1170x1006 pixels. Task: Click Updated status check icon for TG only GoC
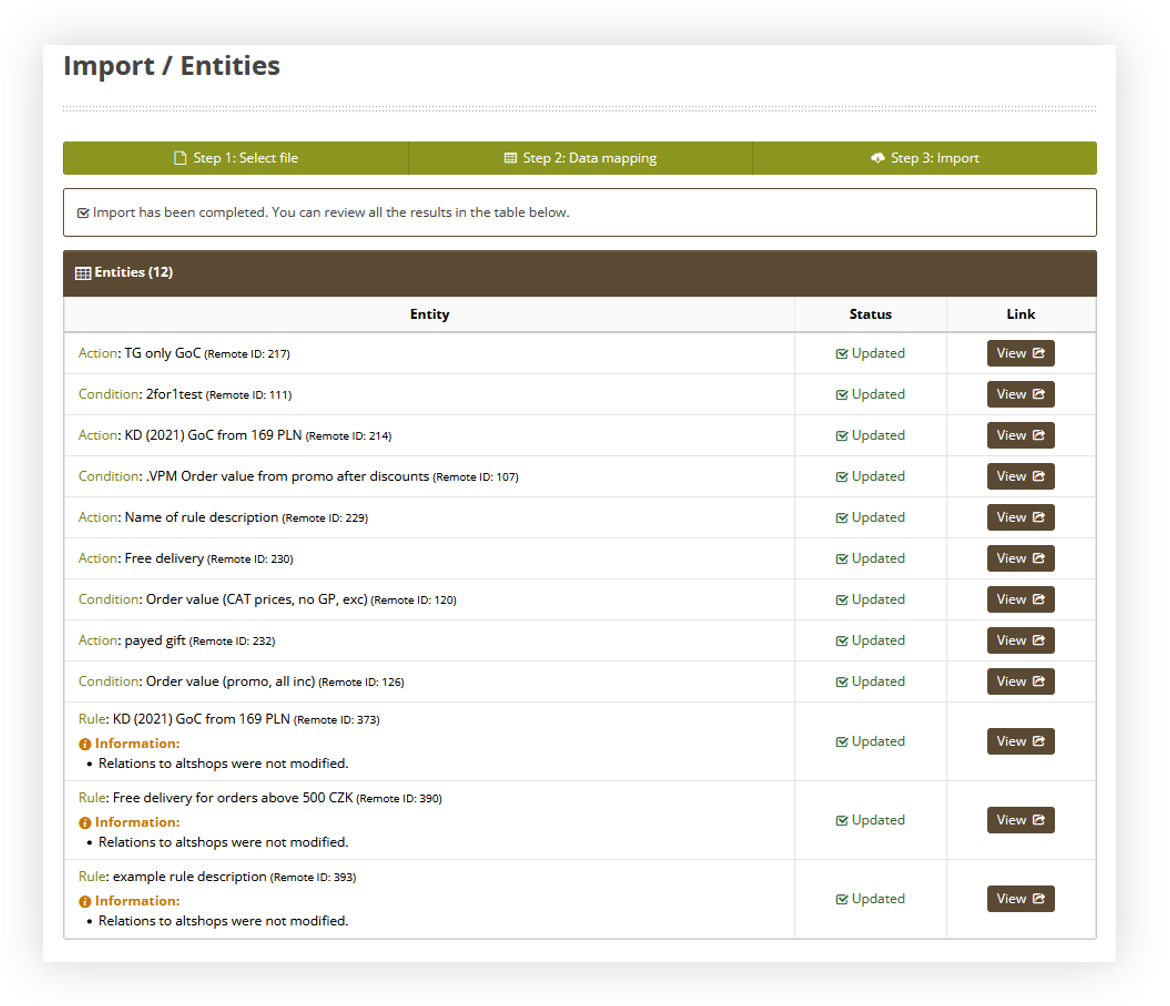tap(842, 354)
